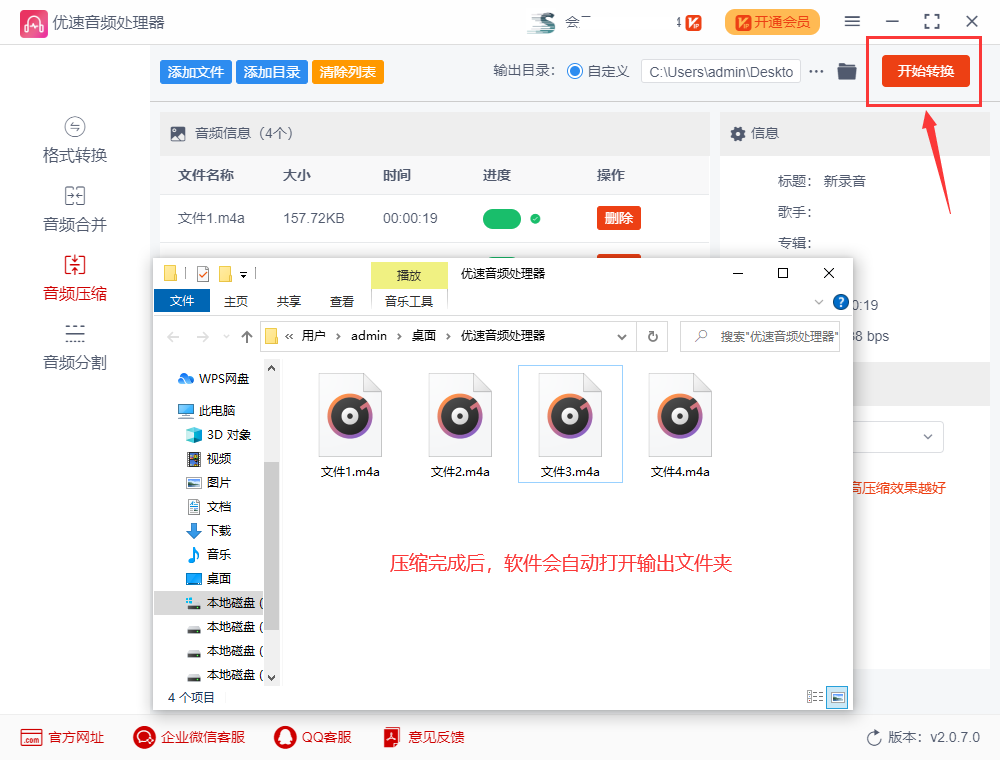
Task: Switch explorer to details view toggle
Action: click(x=814, y=696)
